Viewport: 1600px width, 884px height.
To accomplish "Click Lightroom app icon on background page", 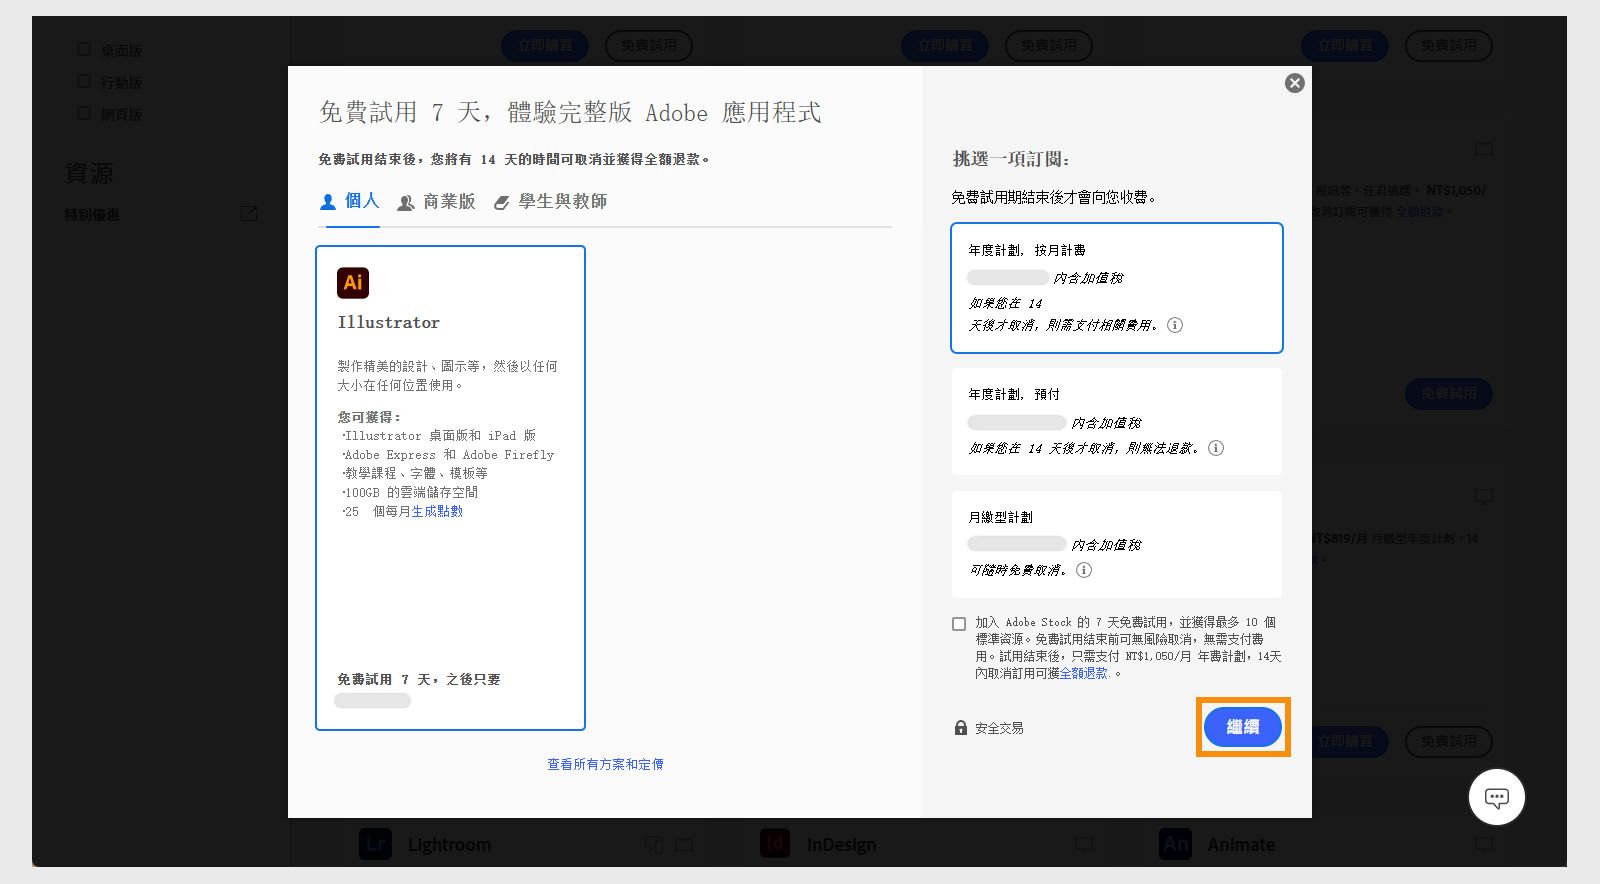I will coord(375,843).
